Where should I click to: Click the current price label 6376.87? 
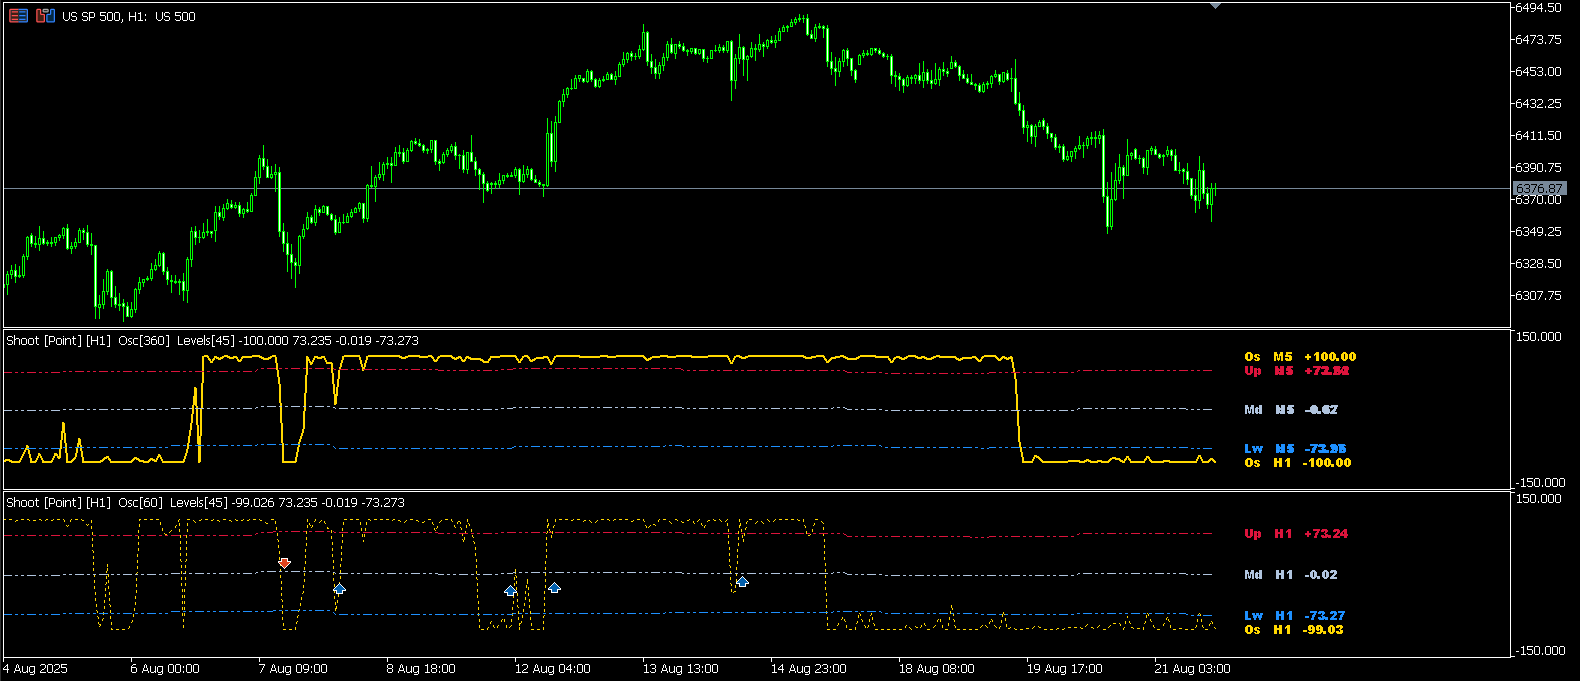coord(1538,189)
